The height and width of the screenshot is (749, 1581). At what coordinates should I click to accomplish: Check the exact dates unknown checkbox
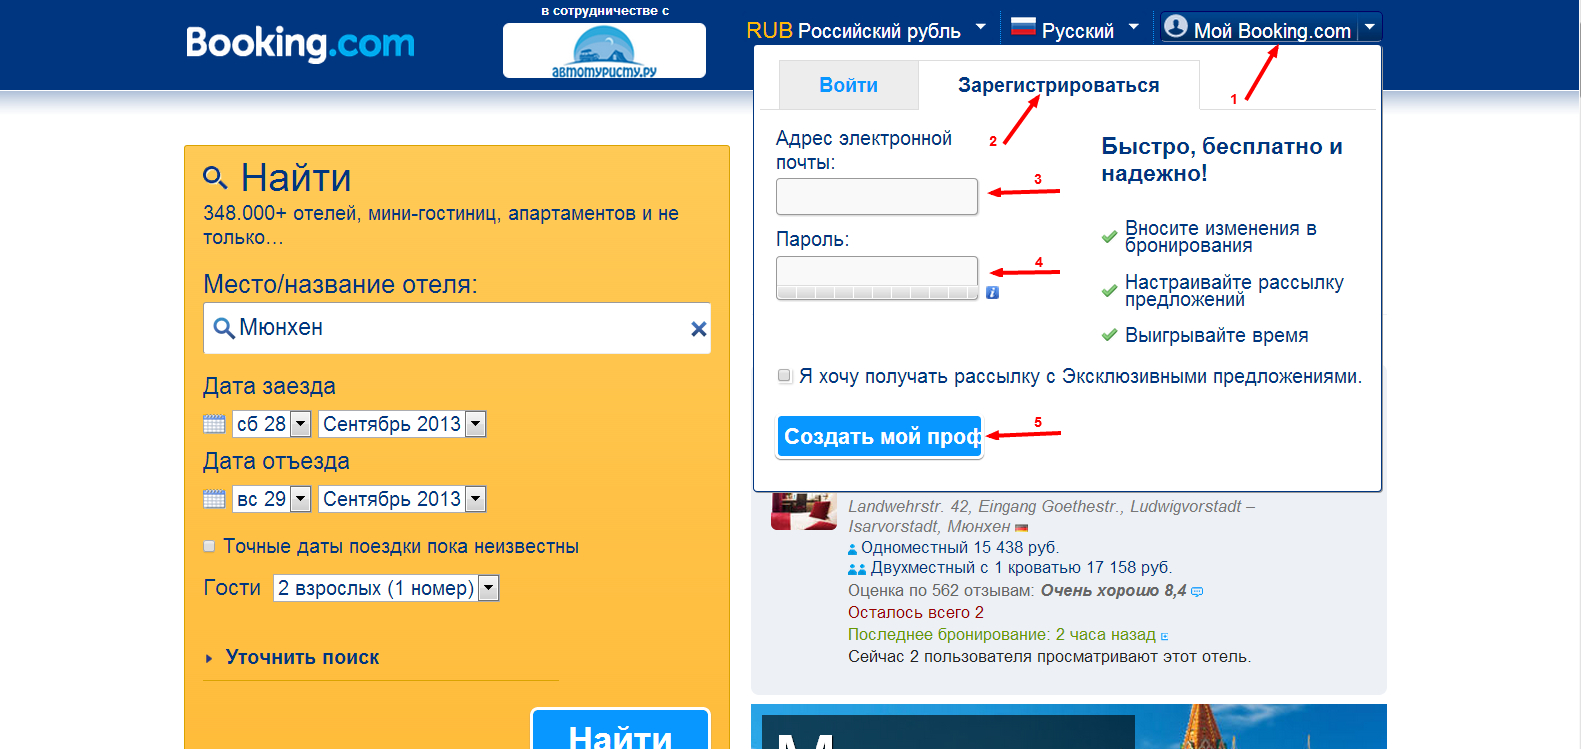tap(209, 546)
